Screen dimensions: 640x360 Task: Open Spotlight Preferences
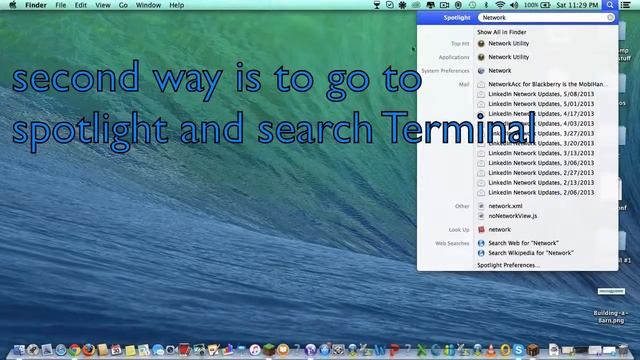tap(509, 265)
